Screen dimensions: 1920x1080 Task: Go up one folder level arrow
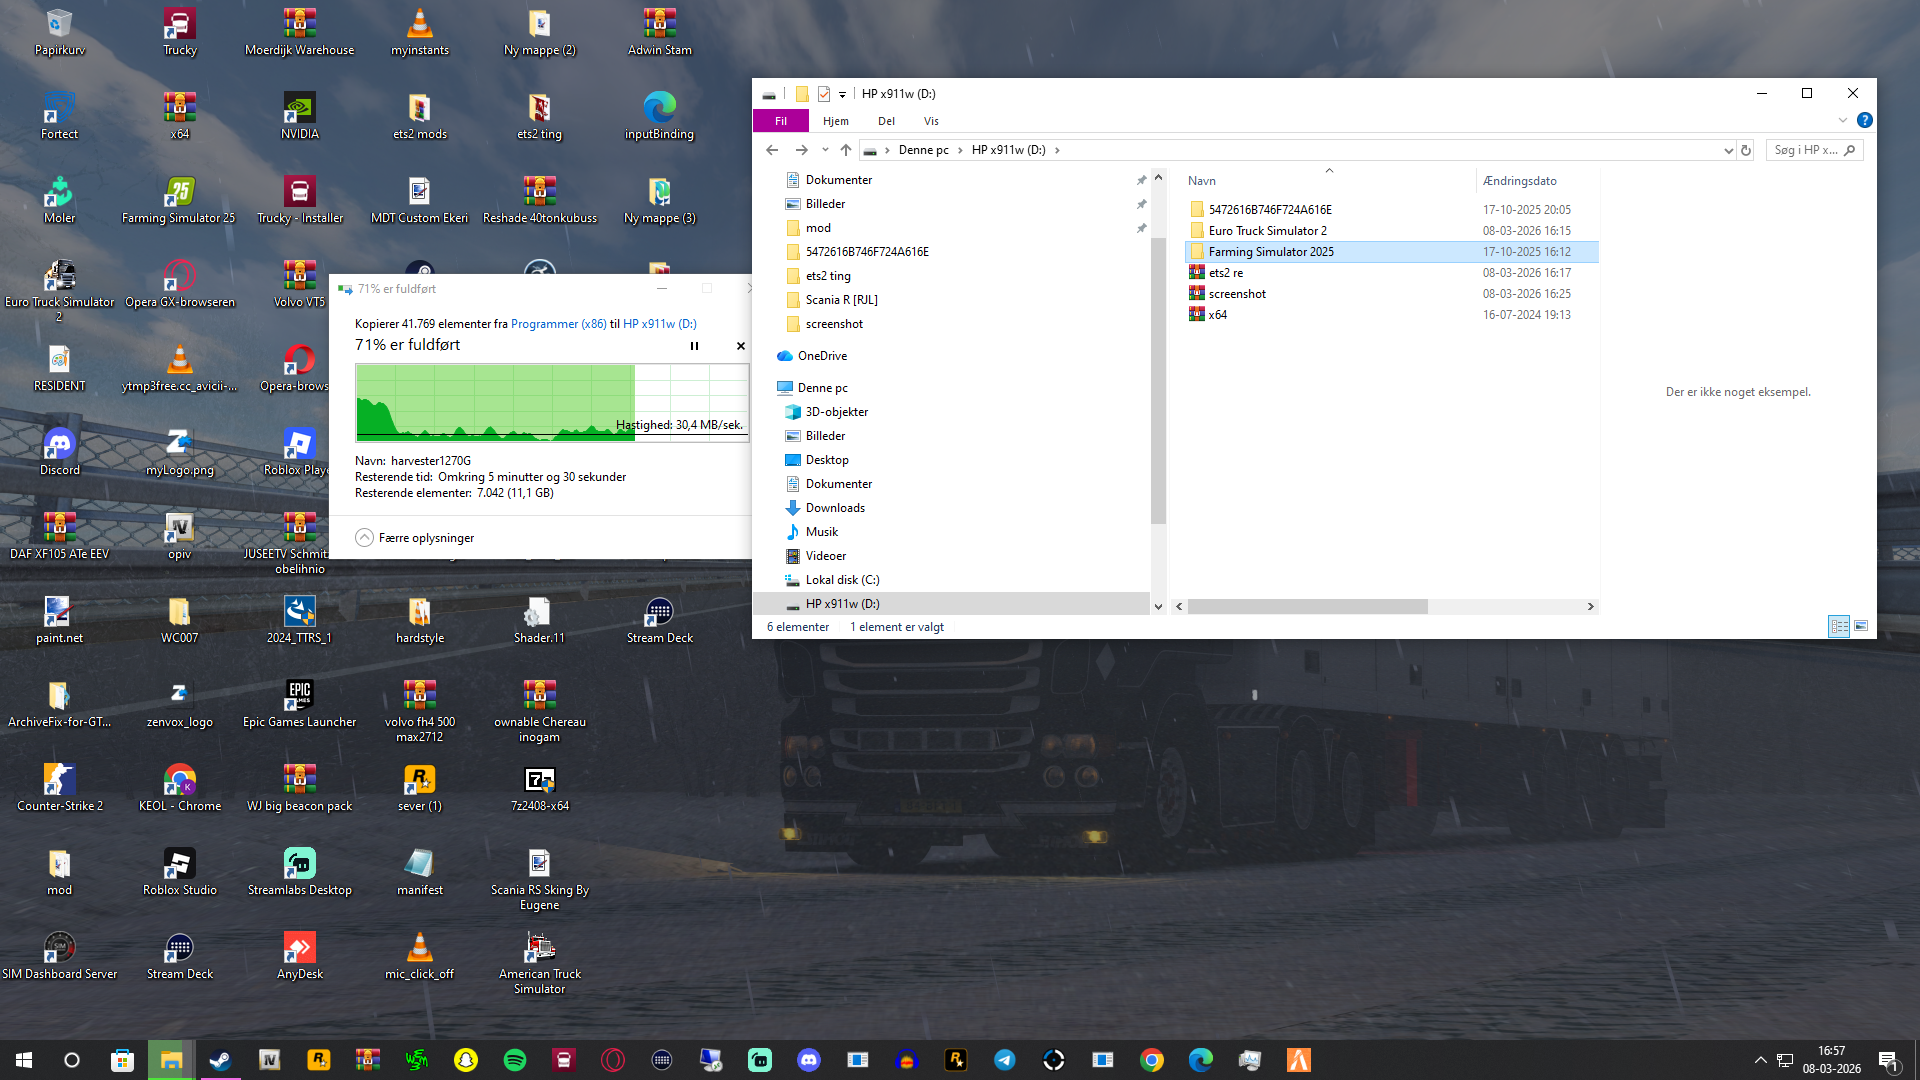[846, 150]
